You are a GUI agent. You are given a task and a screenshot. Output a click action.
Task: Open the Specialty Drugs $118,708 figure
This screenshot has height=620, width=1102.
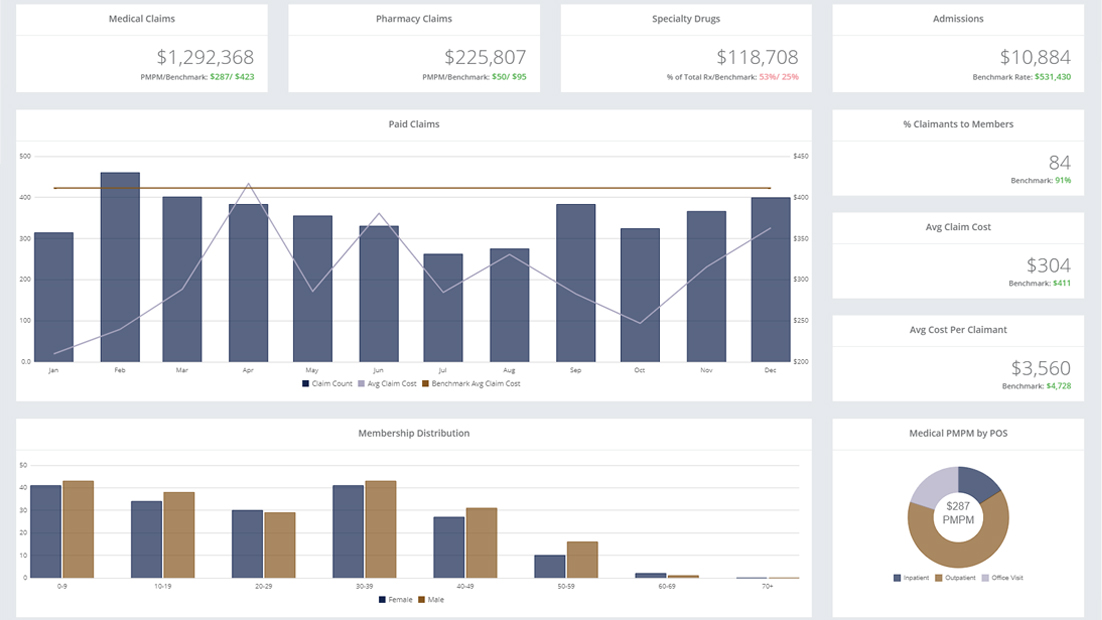coord(757,58)
